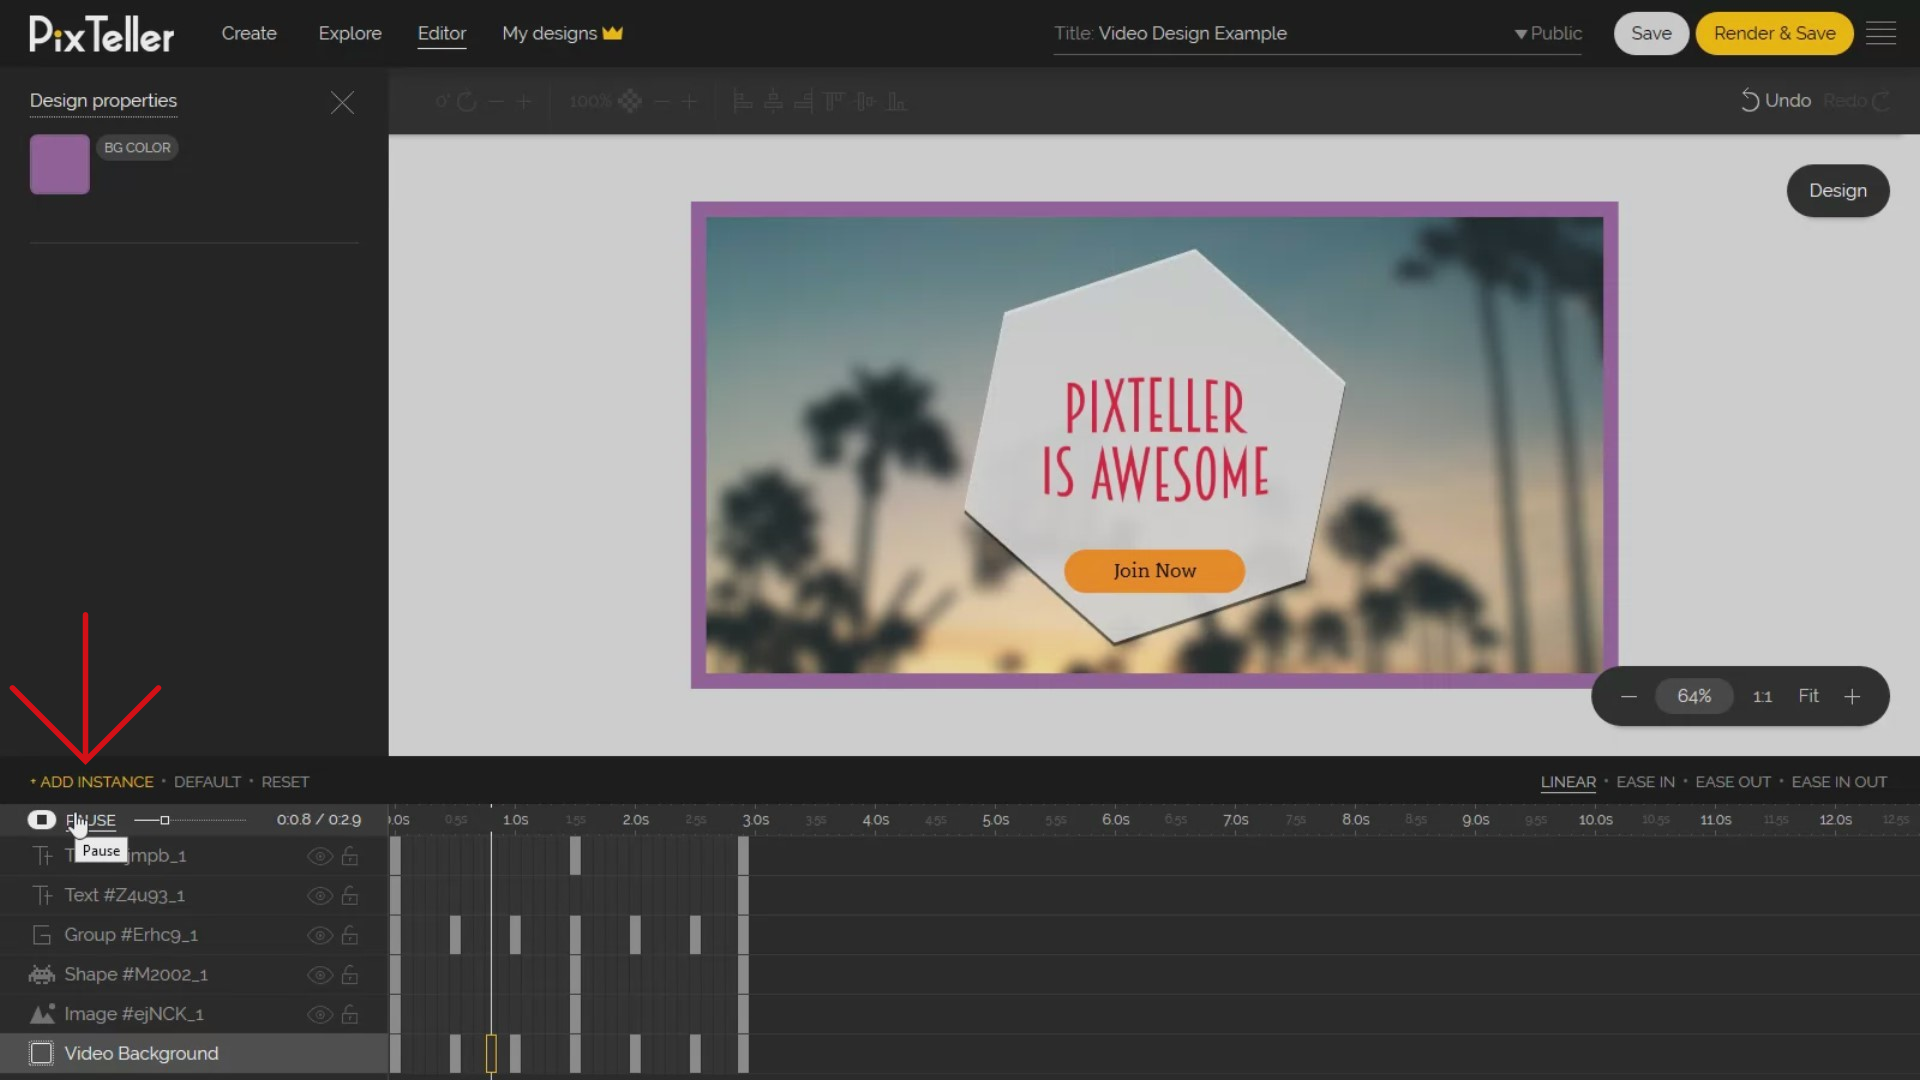Click the Save button

pos(1651,33)
